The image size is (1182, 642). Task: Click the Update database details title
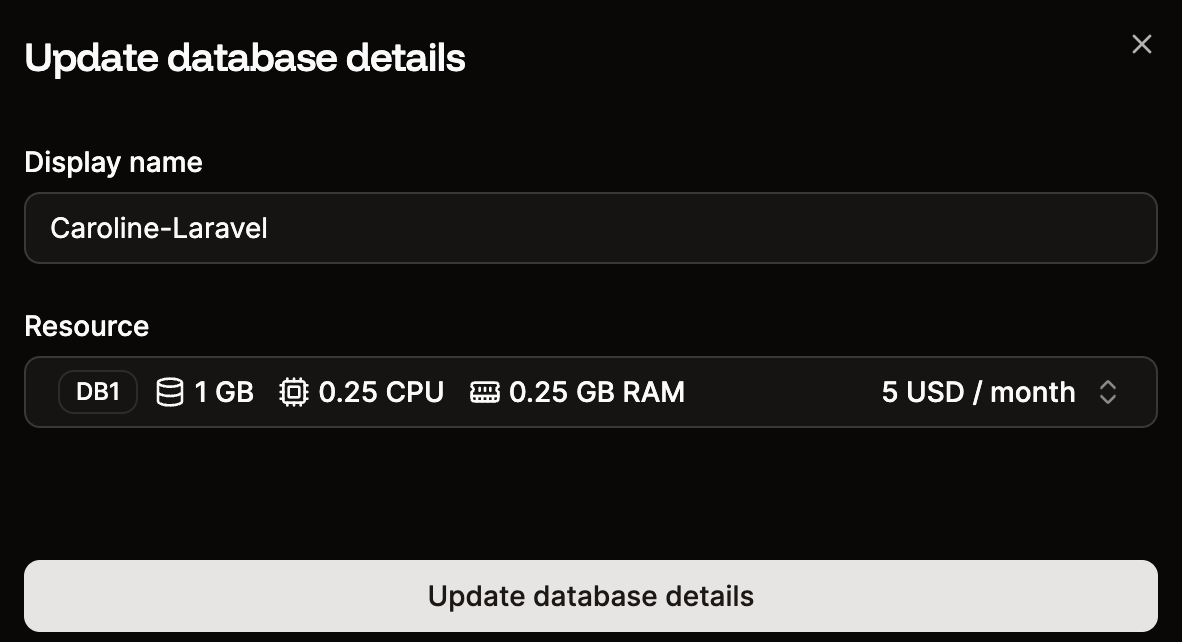(244, 58)
